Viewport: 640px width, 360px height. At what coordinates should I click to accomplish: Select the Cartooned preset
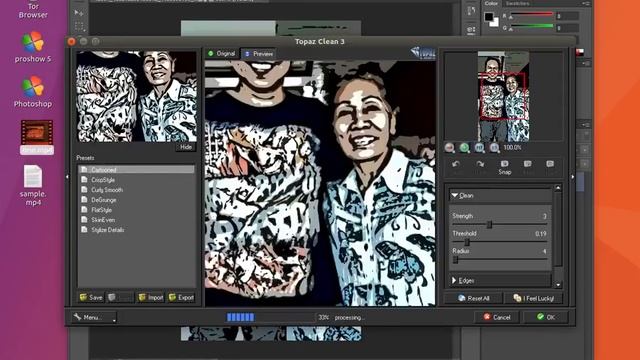[x=136, y=169]
